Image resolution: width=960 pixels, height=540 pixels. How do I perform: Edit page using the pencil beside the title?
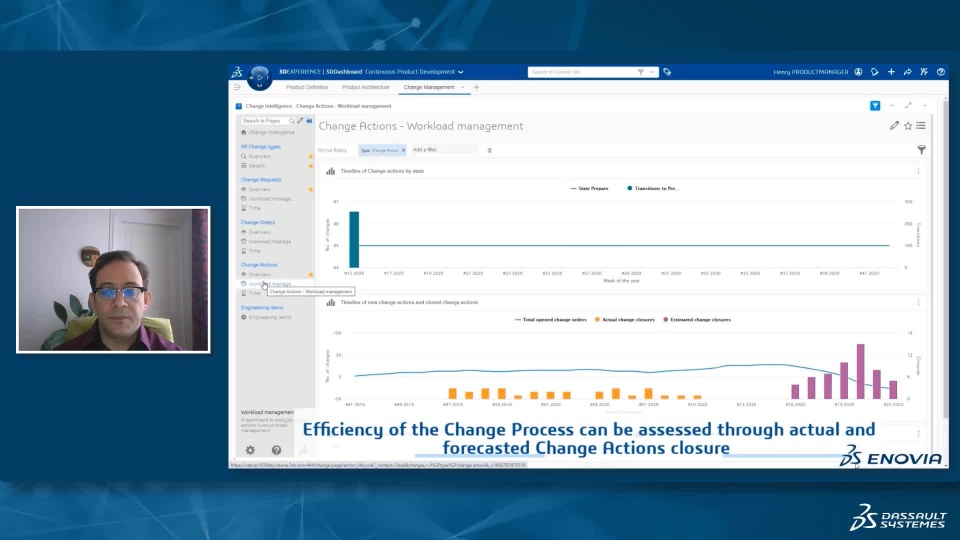click(894, 126)
